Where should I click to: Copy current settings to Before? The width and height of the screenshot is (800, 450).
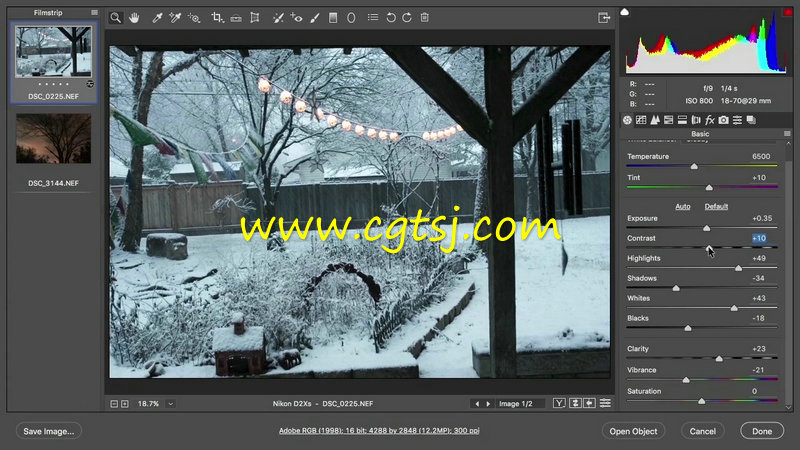click(x=589, y=404)
